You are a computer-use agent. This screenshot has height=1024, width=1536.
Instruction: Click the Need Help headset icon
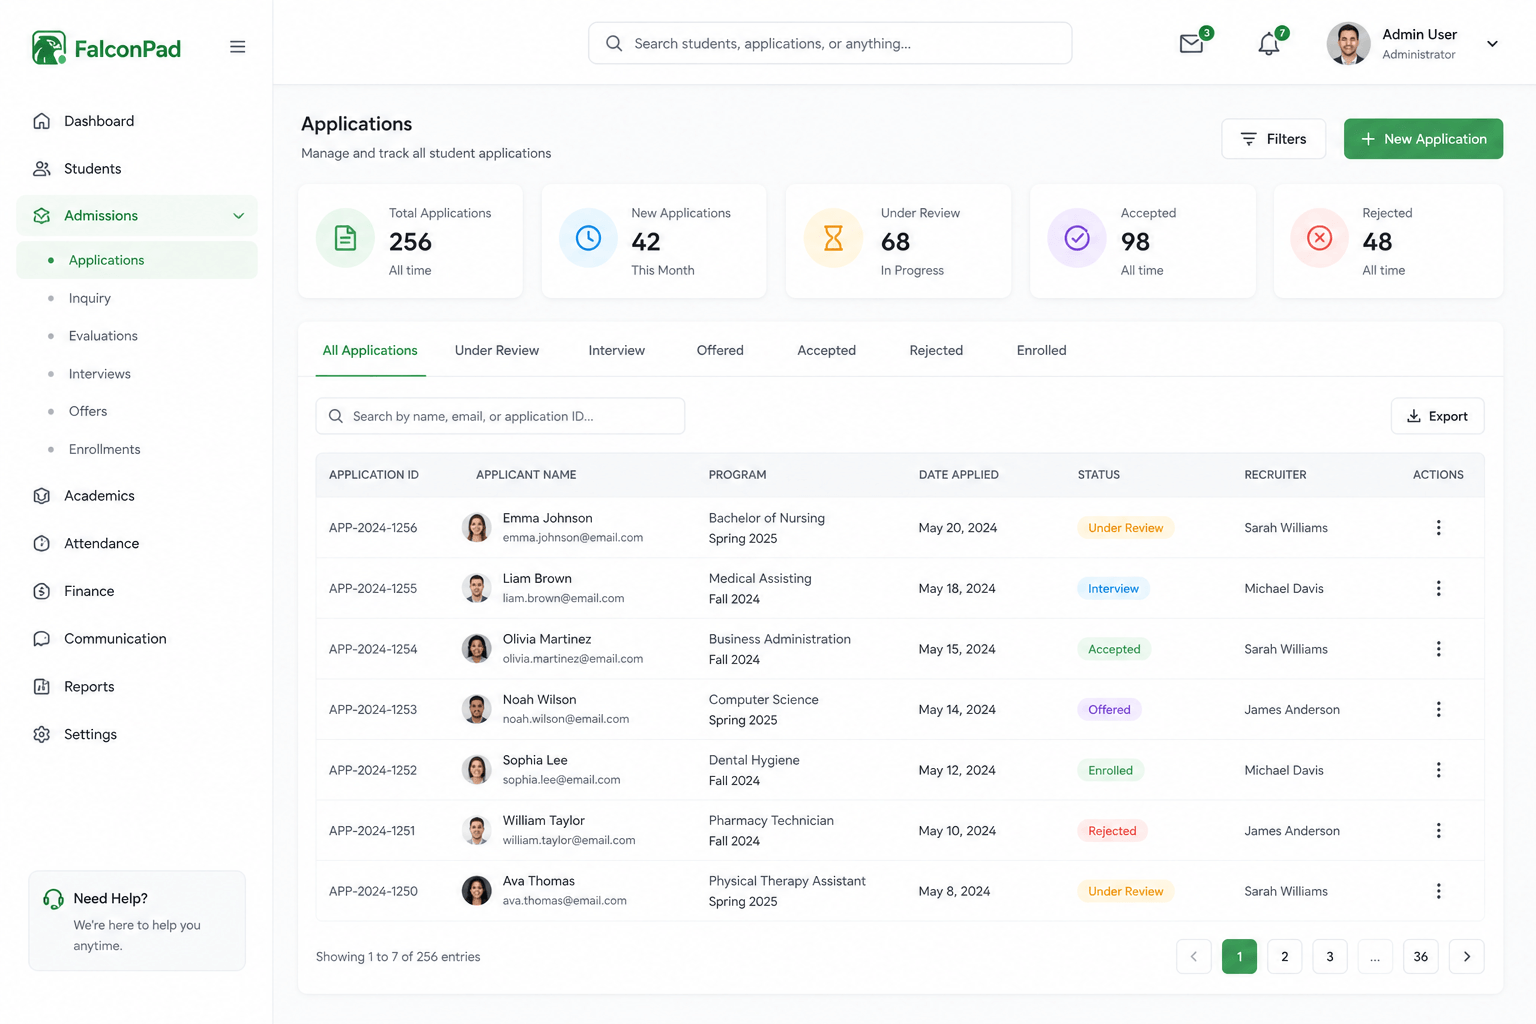click(x=53, y=900)
